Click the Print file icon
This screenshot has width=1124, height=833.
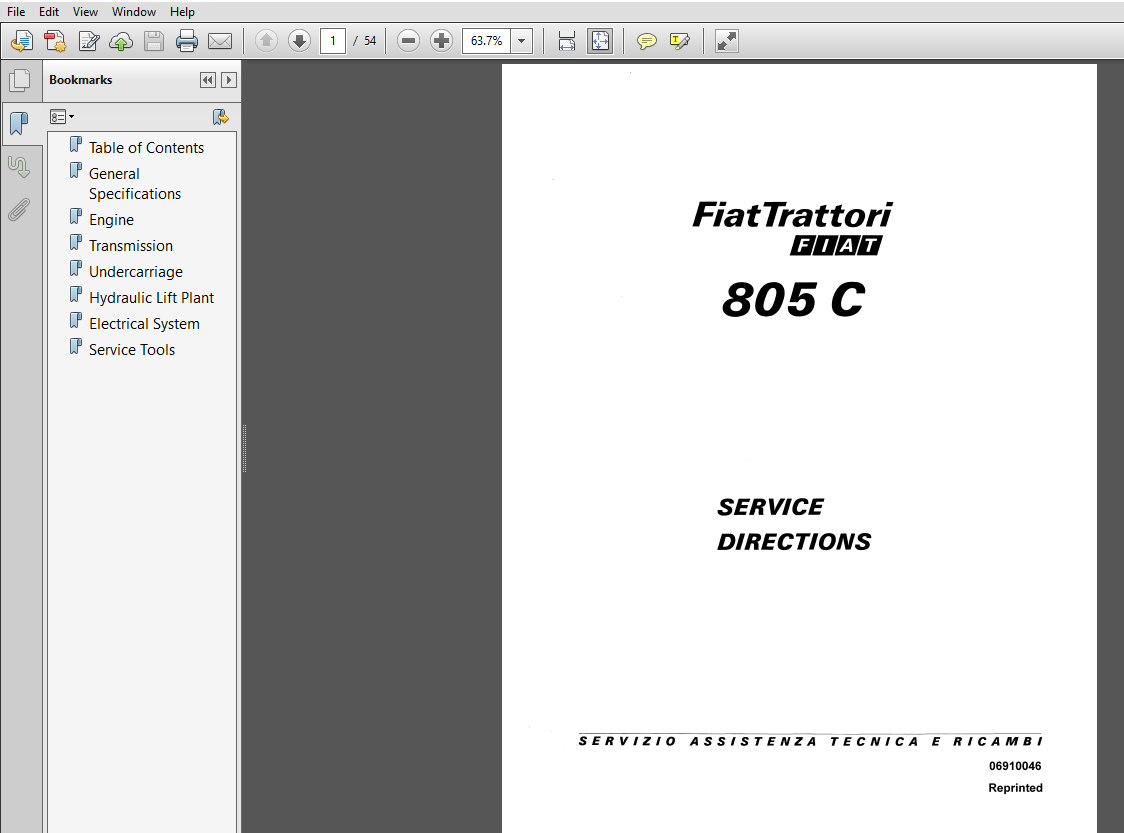point(187,41)
